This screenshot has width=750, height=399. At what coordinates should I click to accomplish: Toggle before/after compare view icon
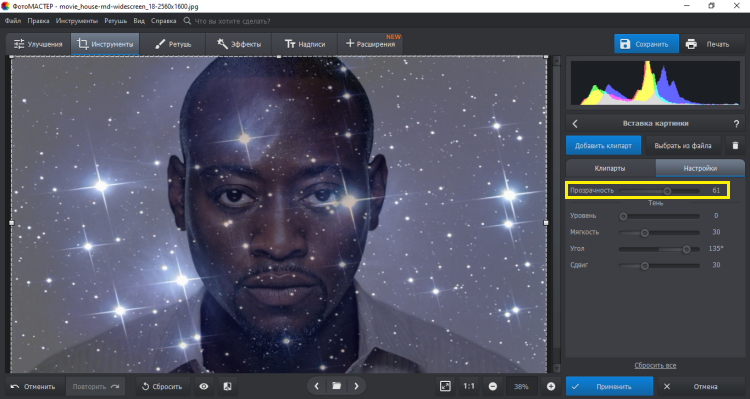228,386
